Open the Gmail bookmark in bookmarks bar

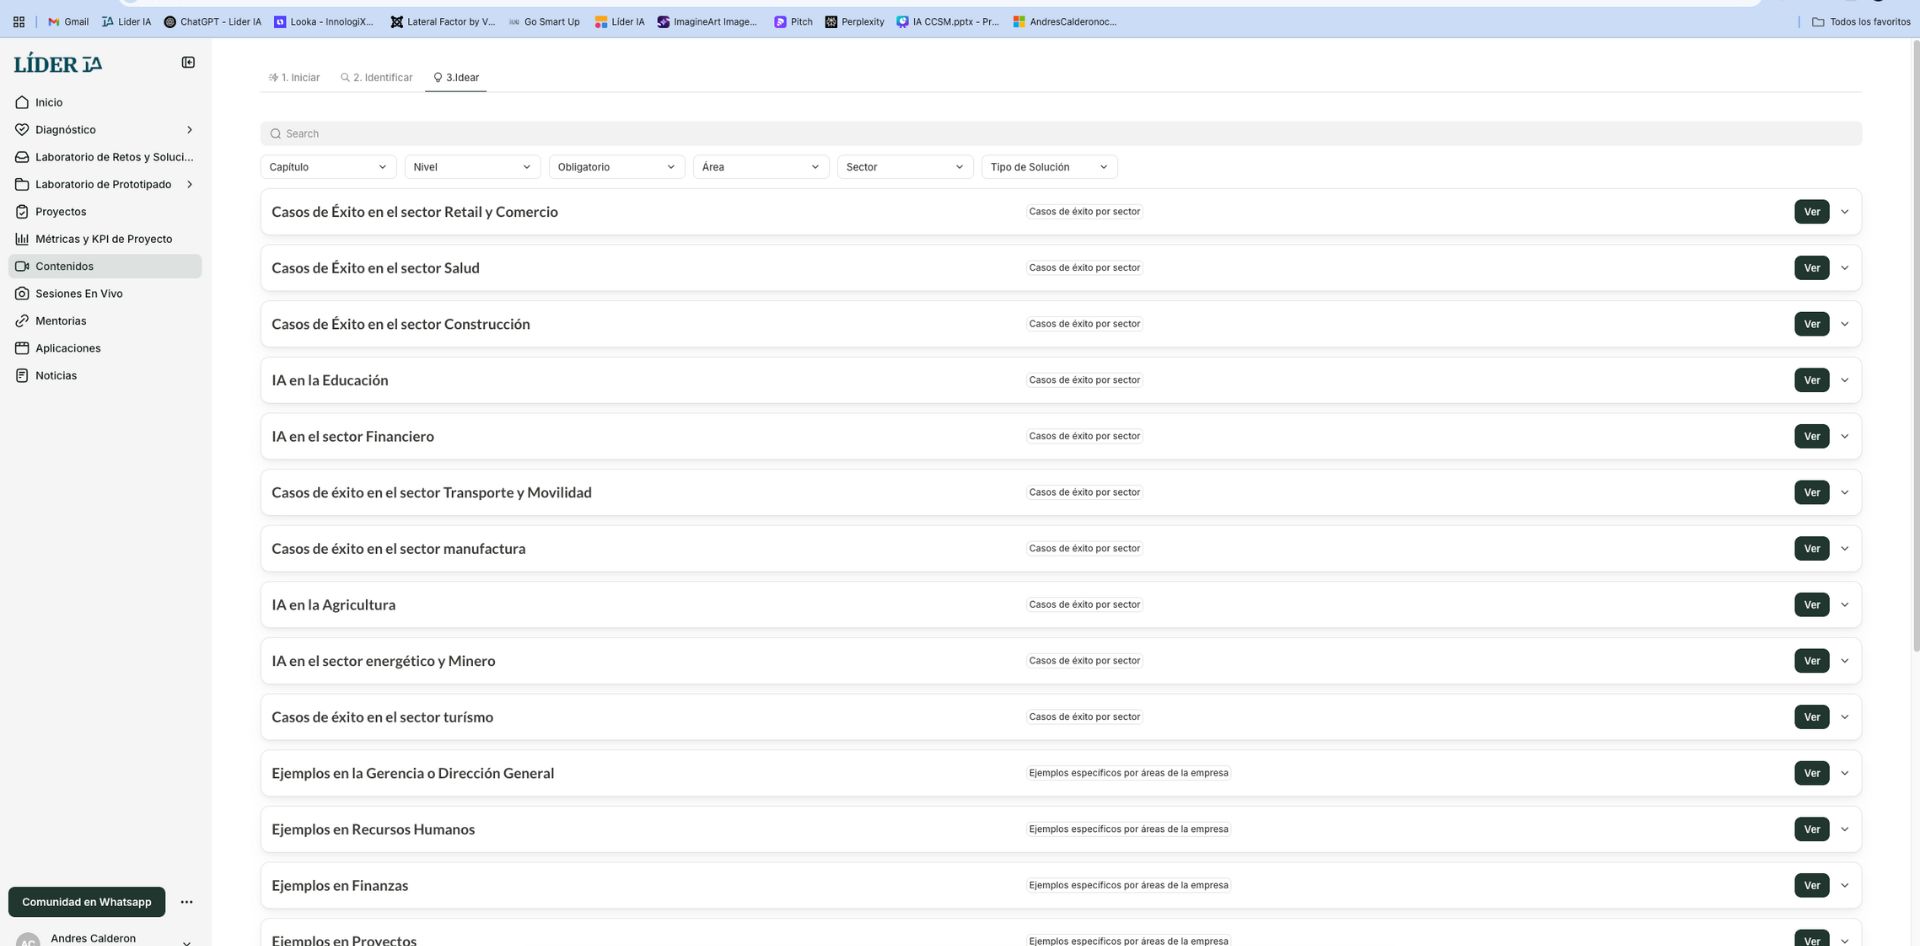click(x=68, y=22)
